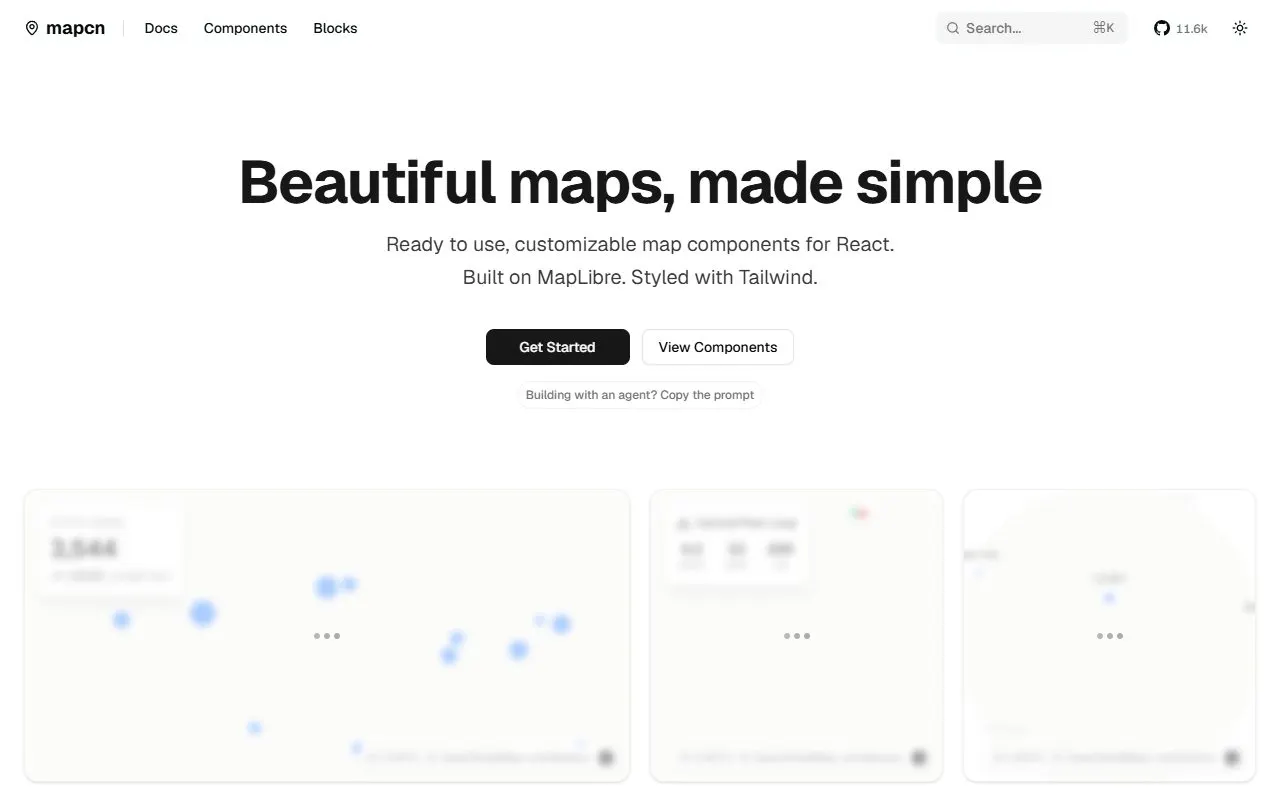Open the rightmost map preview card
The width and height of the screenshot is (1280, 800).
coord(1109,635)
